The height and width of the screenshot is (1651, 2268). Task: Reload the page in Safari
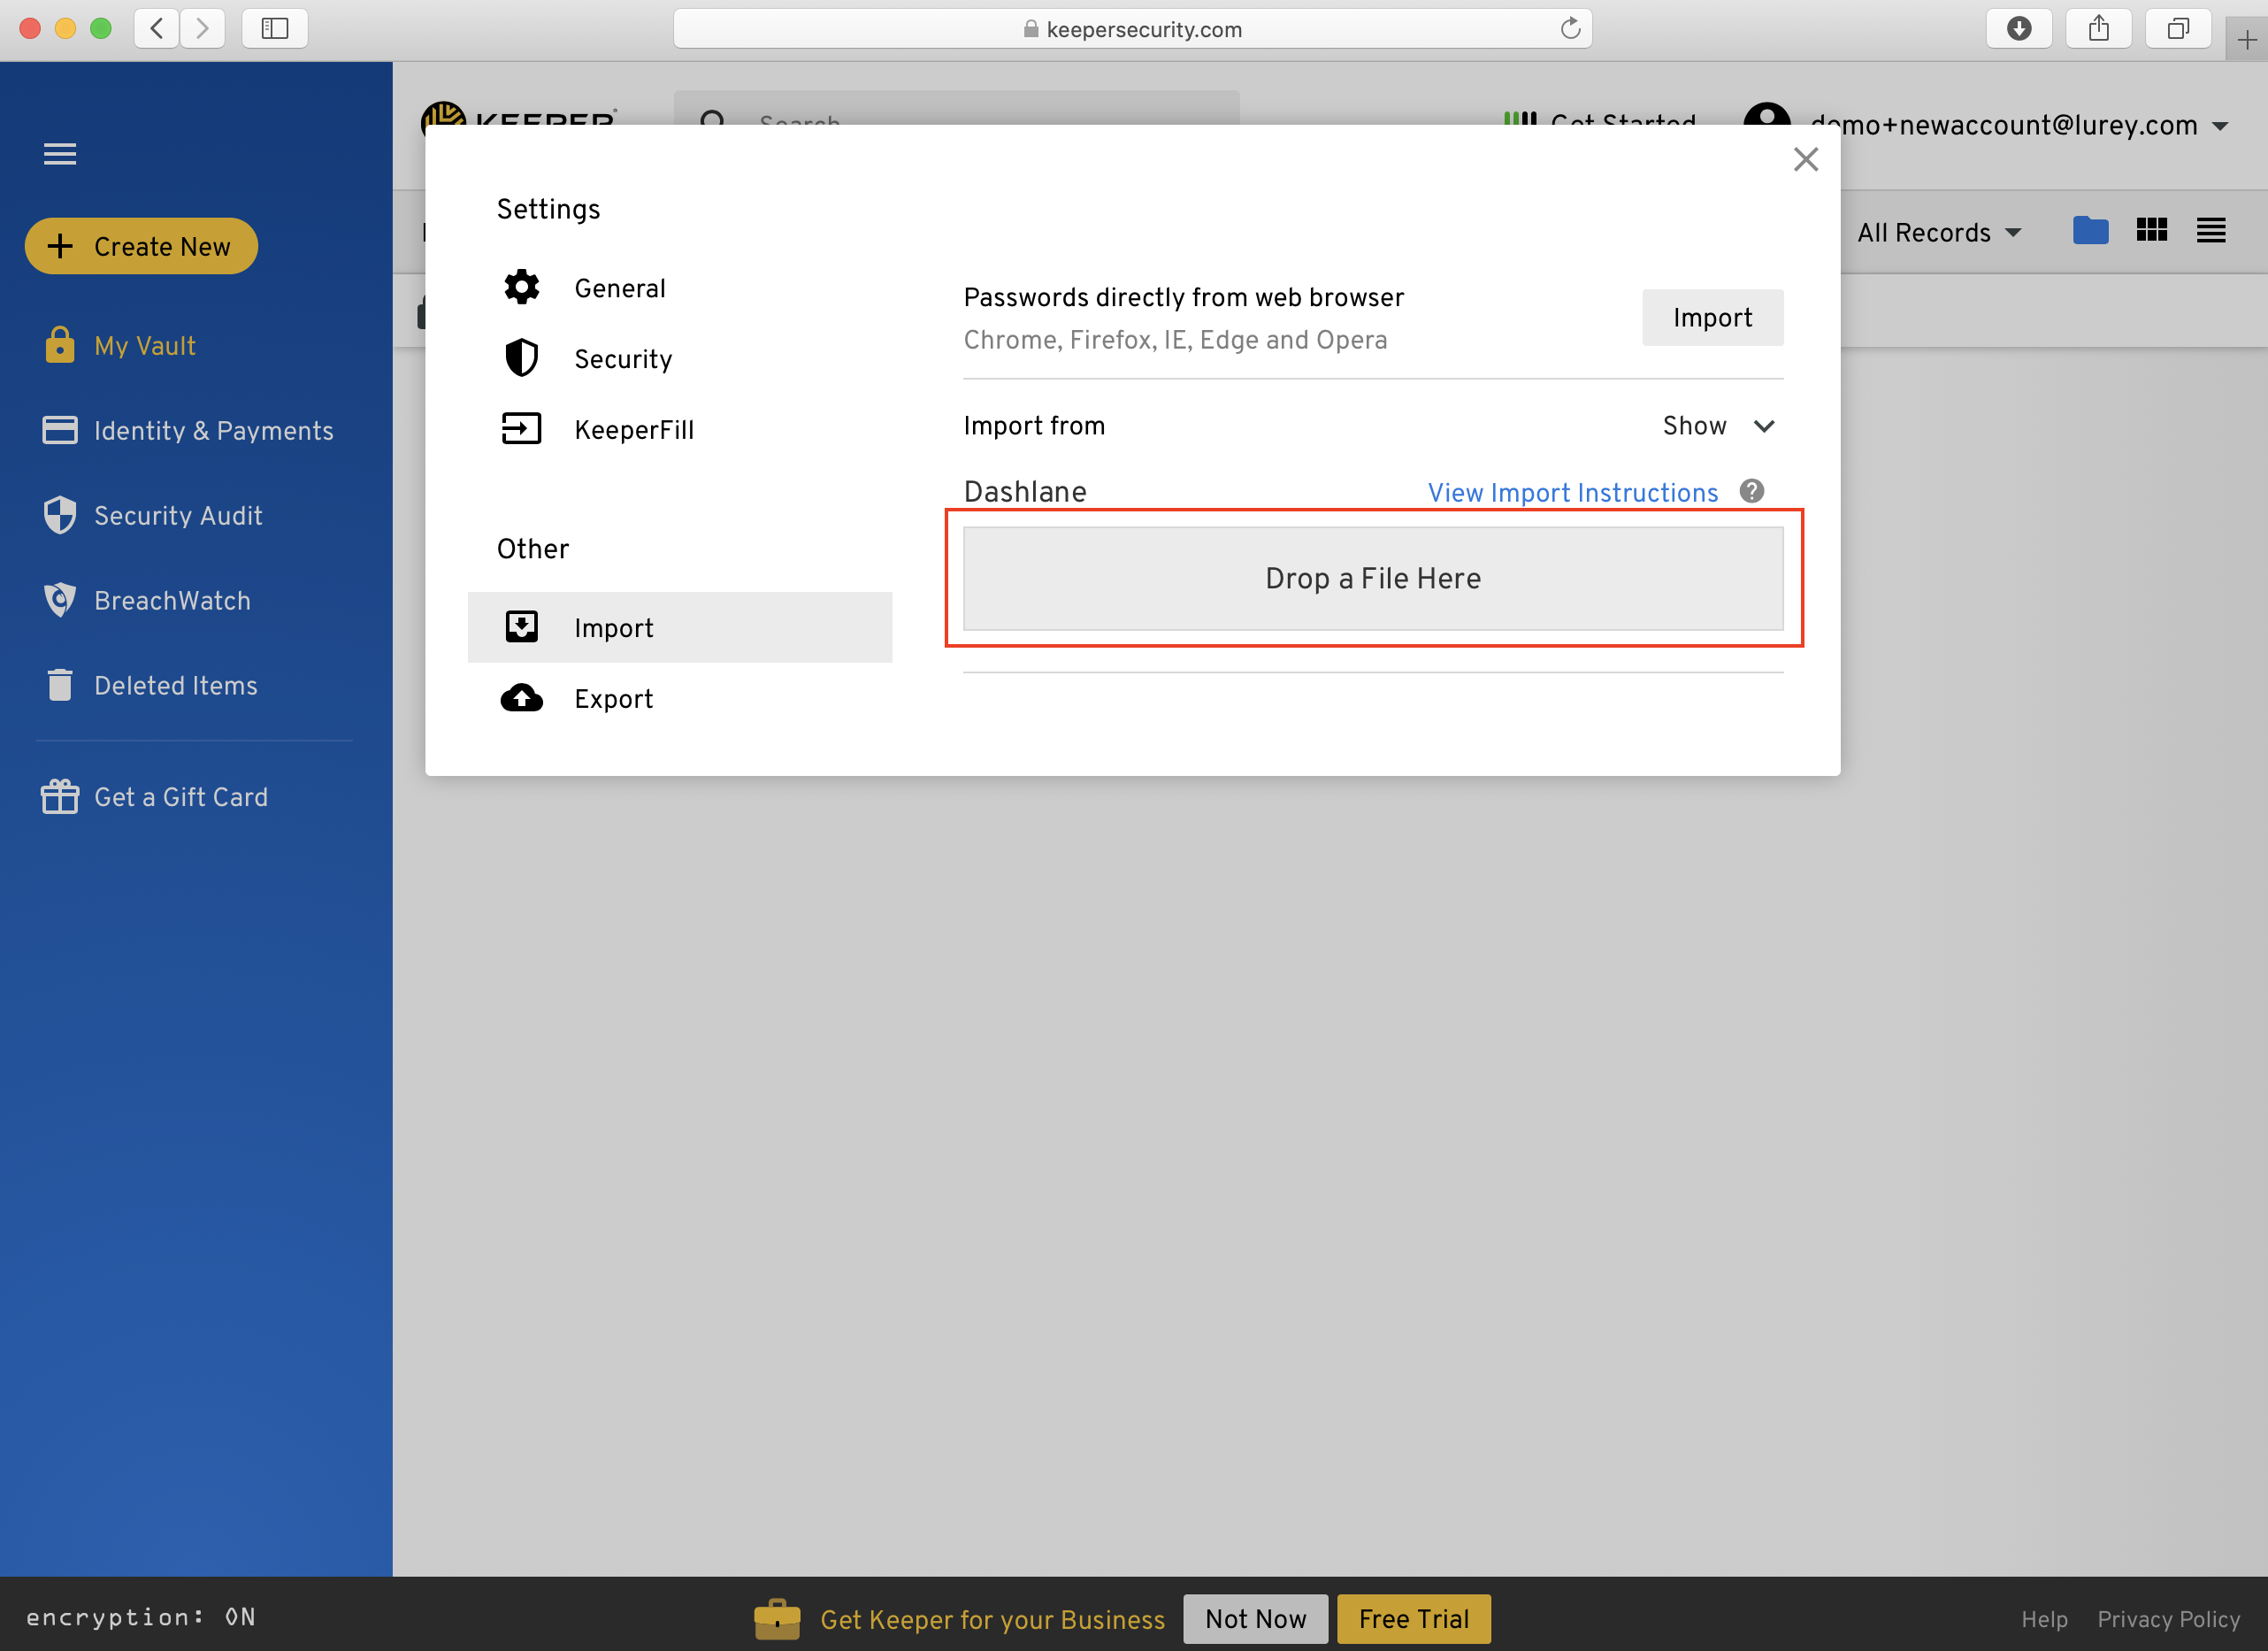pos(1571,28)
